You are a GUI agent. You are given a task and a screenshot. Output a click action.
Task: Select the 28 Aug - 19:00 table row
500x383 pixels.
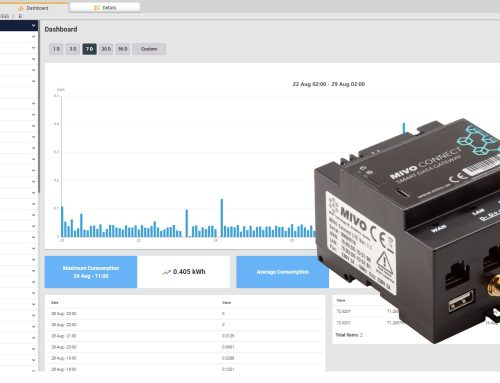coord(185,358)
